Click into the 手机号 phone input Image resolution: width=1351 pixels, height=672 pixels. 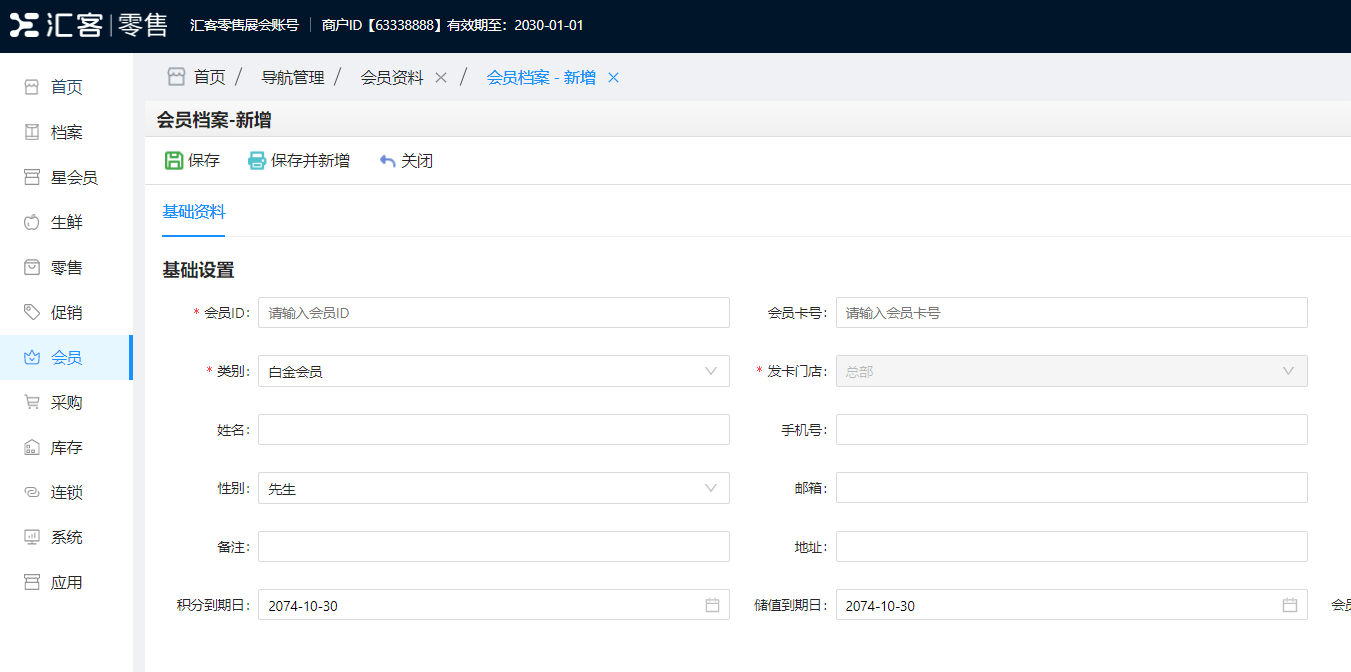(x=1071, y=430)
